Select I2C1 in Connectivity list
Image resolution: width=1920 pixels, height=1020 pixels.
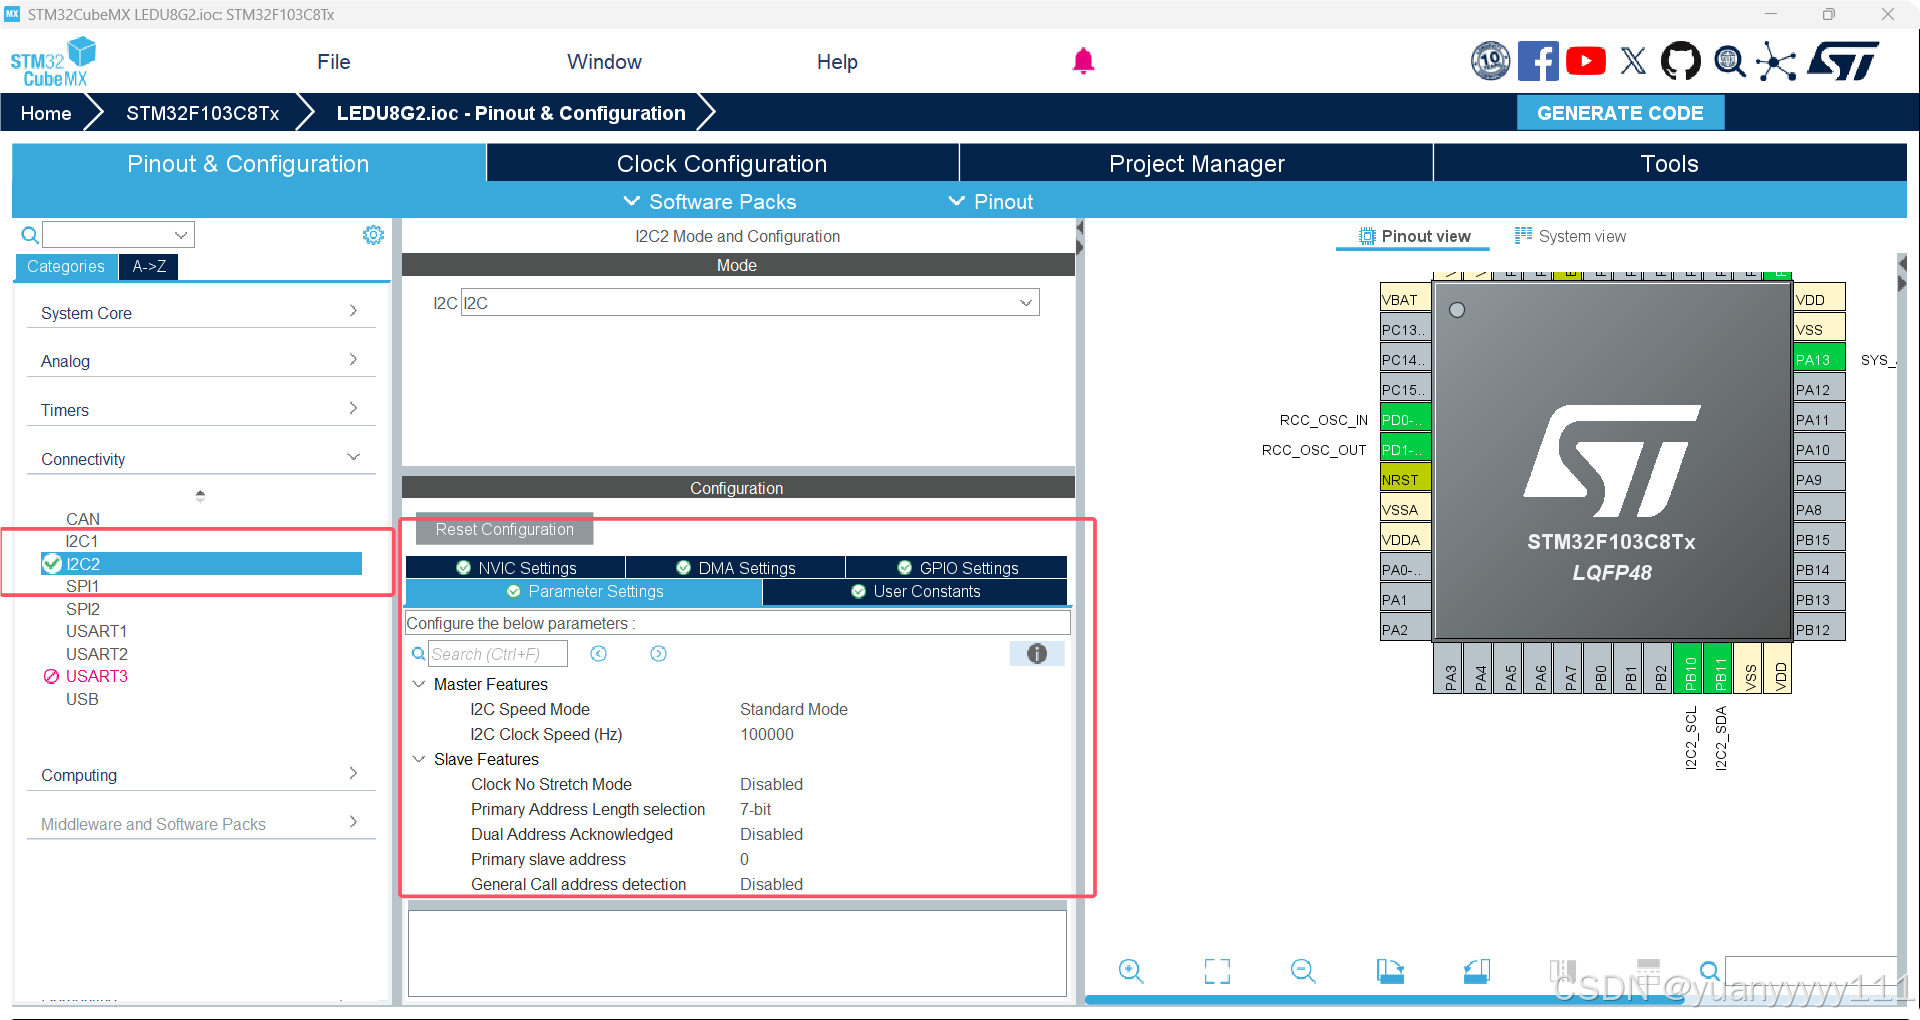82,542
